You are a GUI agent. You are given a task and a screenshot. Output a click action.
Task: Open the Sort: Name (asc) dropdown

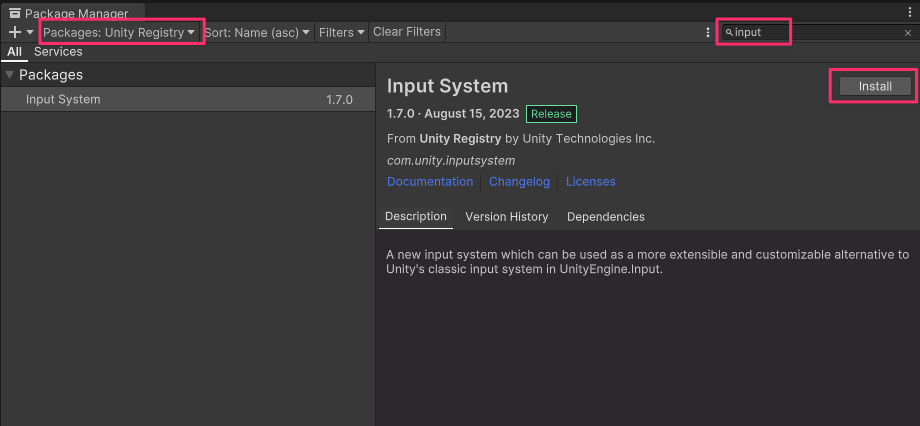(256, 32)
